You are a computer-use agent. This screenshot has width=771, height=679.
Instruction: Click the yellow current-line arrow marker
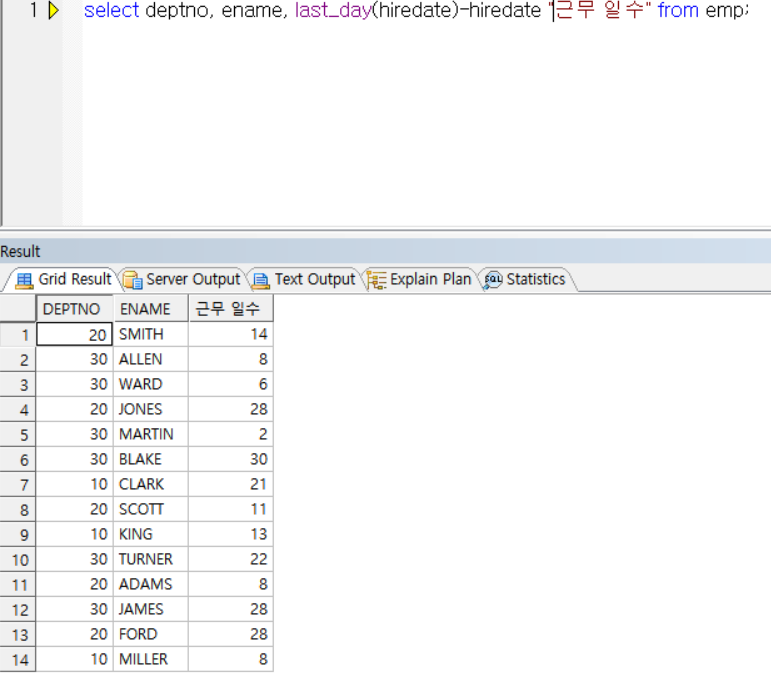(x=54, y=10)
